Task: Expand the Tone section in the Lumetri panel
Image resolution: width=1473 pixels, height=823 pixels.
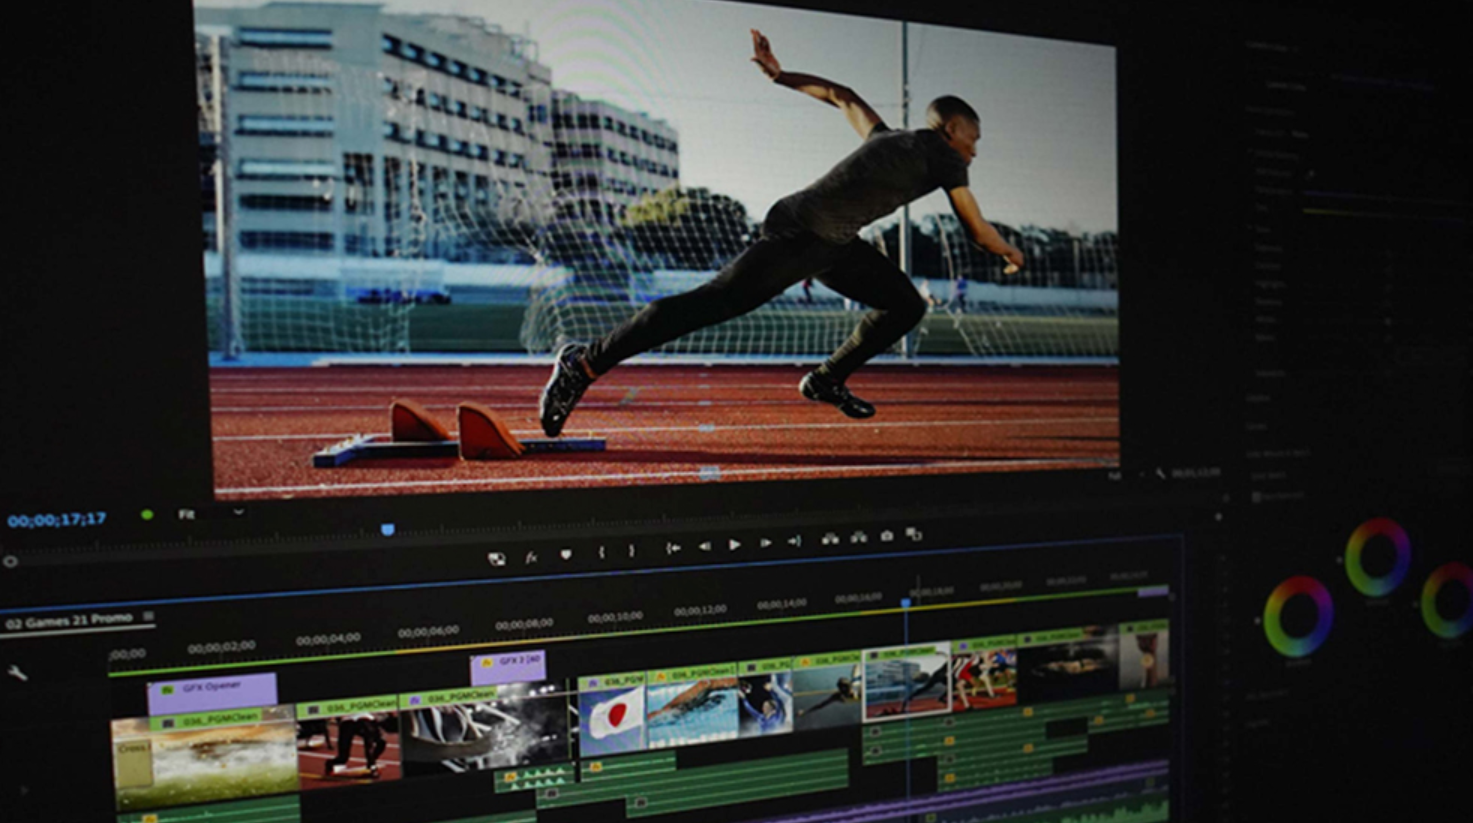Action: [x=1262, y=228]
